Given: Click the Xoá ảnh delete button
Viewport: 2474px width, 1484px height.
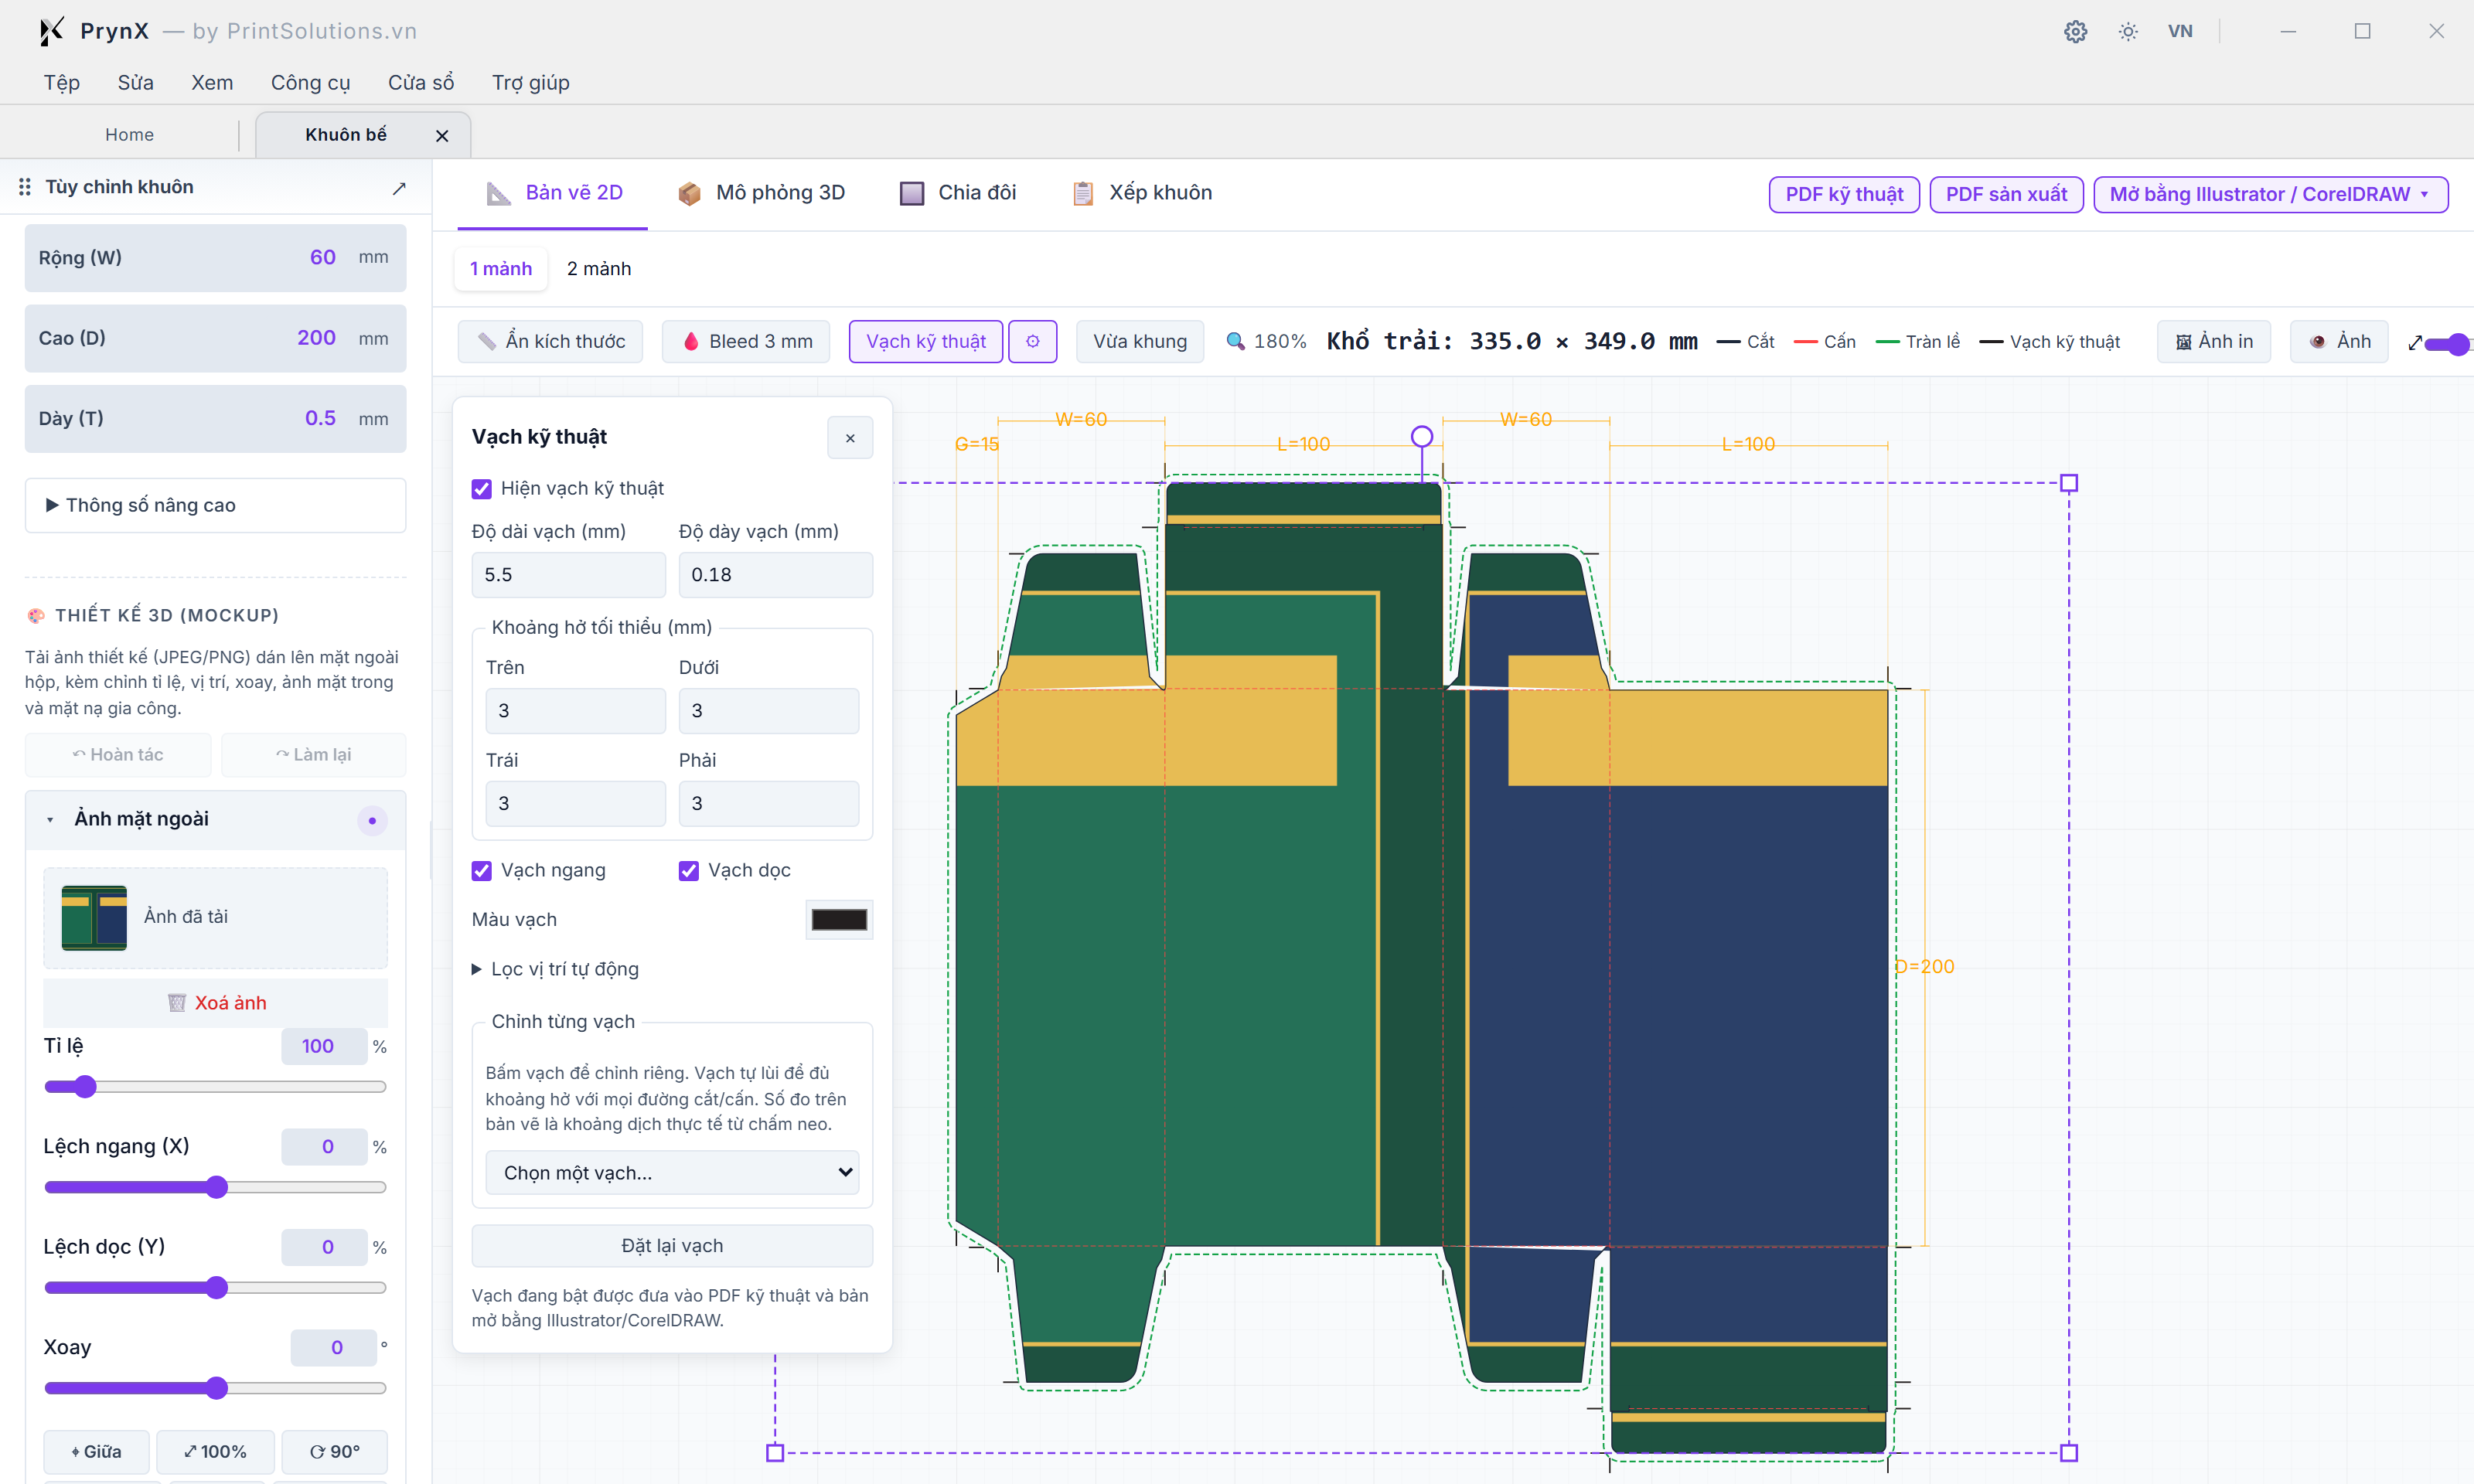Looking at the screenshot, I should (x=216, y=1002).
